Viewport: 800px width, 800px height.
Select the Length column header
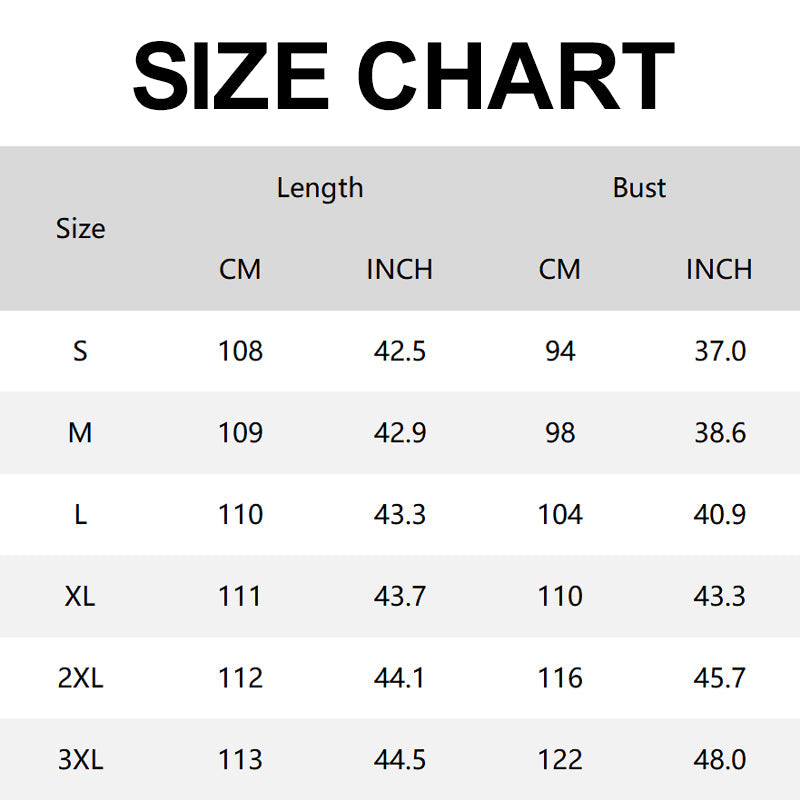pos(320,188)
